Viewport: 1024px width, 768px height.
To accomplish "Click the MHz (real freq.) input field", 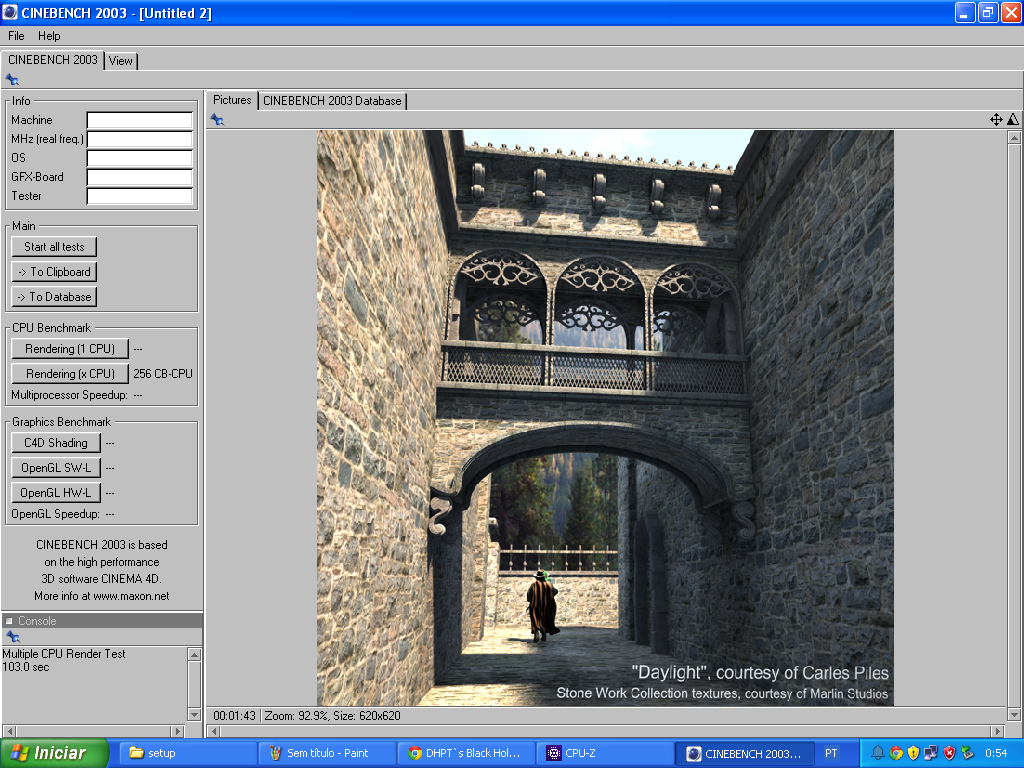I will pos(140,139).
